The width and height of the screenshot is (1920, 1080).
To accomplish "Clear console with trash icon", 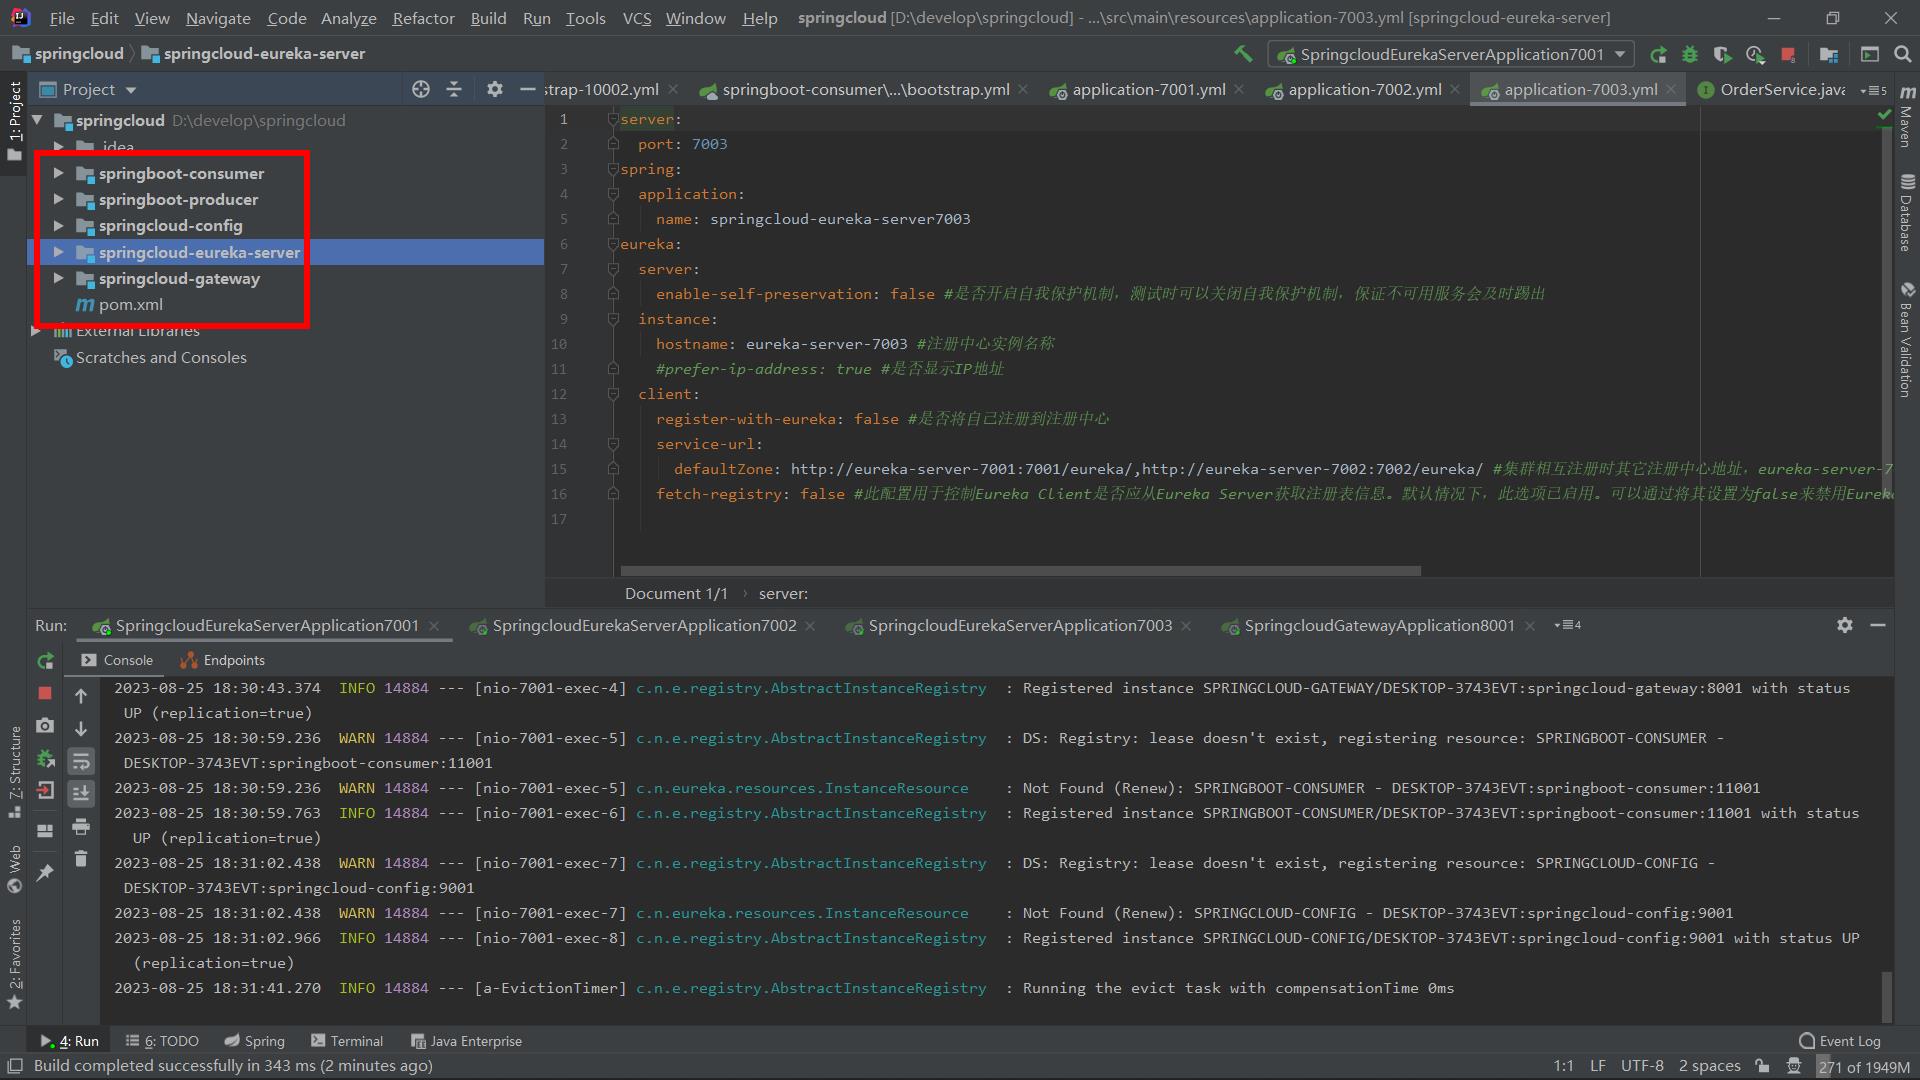I will 81,859.
